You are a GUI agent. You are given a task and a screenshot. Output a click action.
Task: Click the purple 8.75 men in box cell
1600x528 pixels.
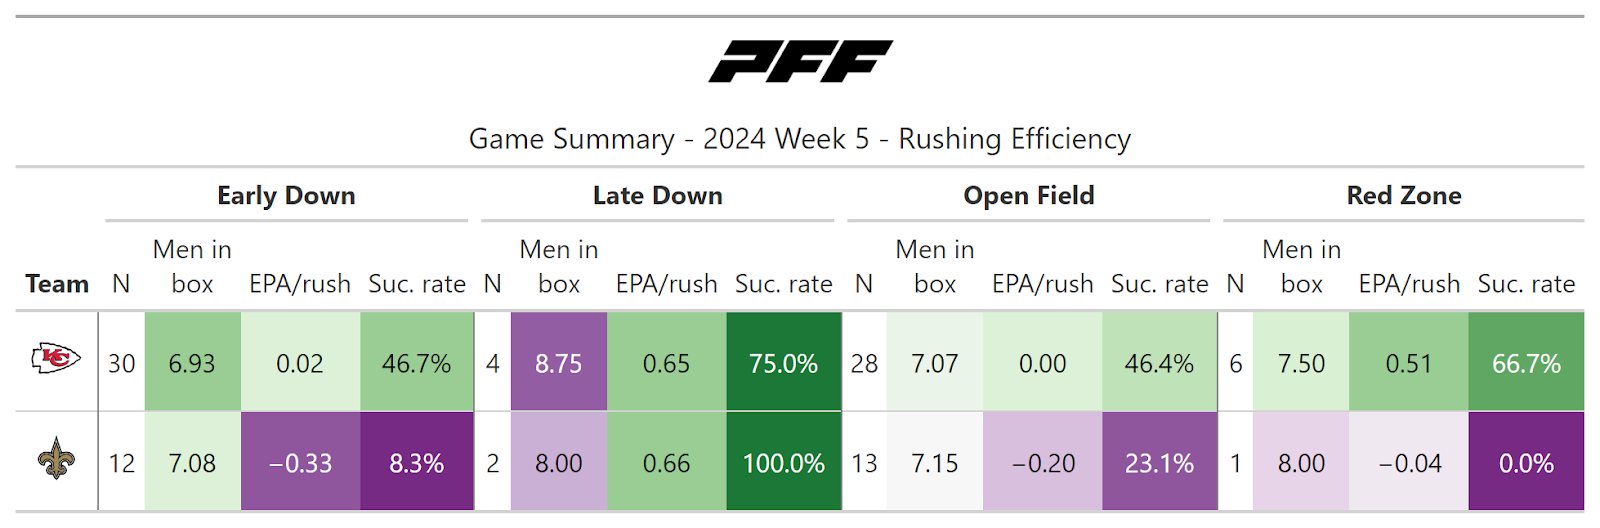click(558, 364)
